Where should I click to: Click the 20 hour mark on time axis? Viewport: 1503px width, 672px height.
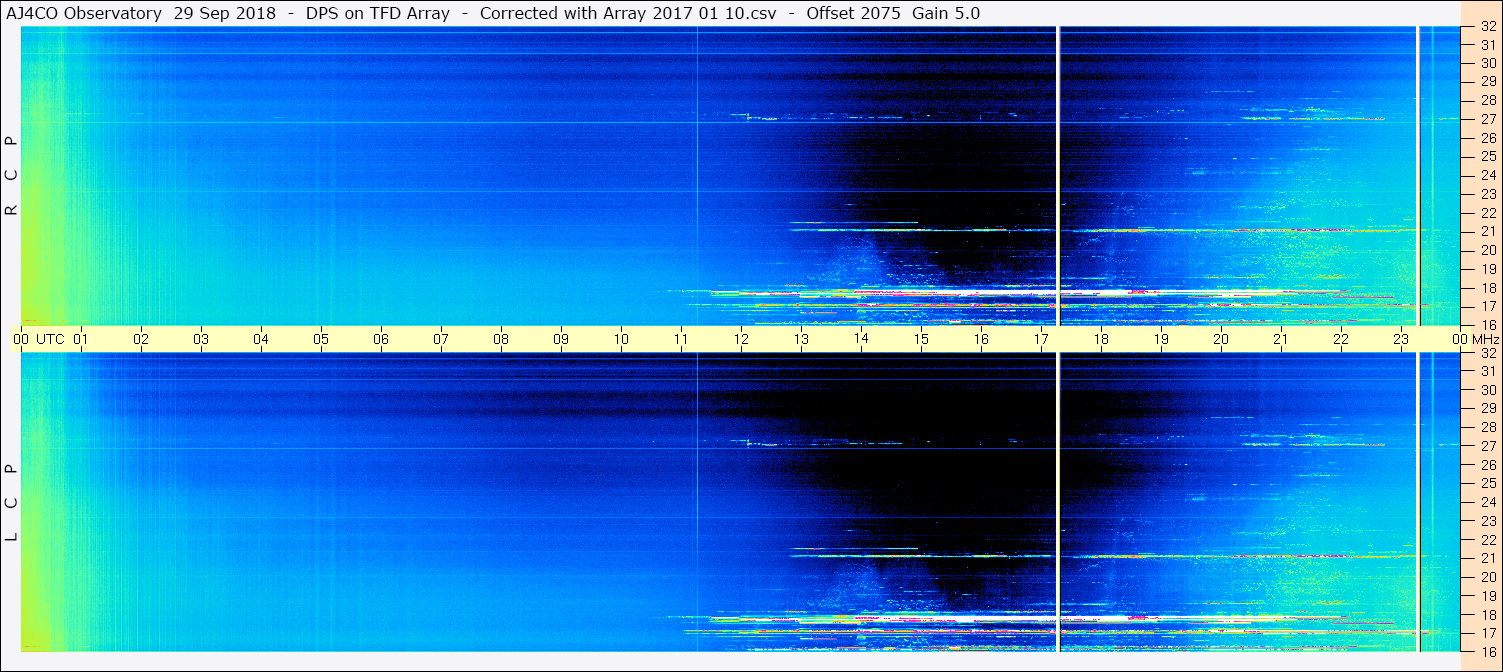(x=1221, y=339)
